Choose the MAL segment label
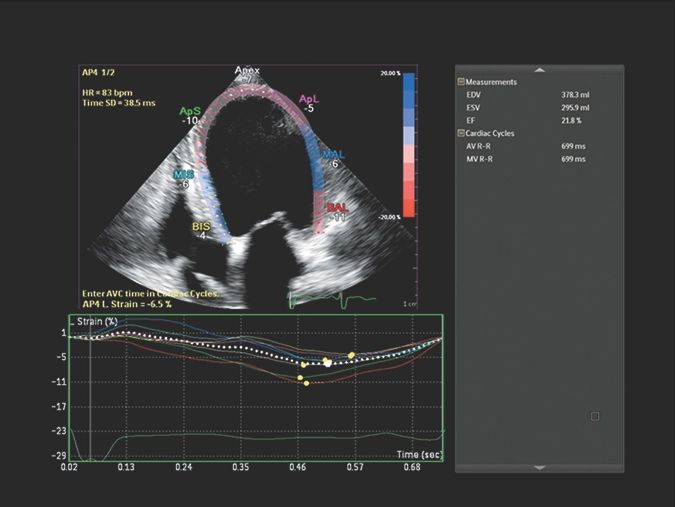The height and width of the screenshot is (507, 675). pos(334,155)
